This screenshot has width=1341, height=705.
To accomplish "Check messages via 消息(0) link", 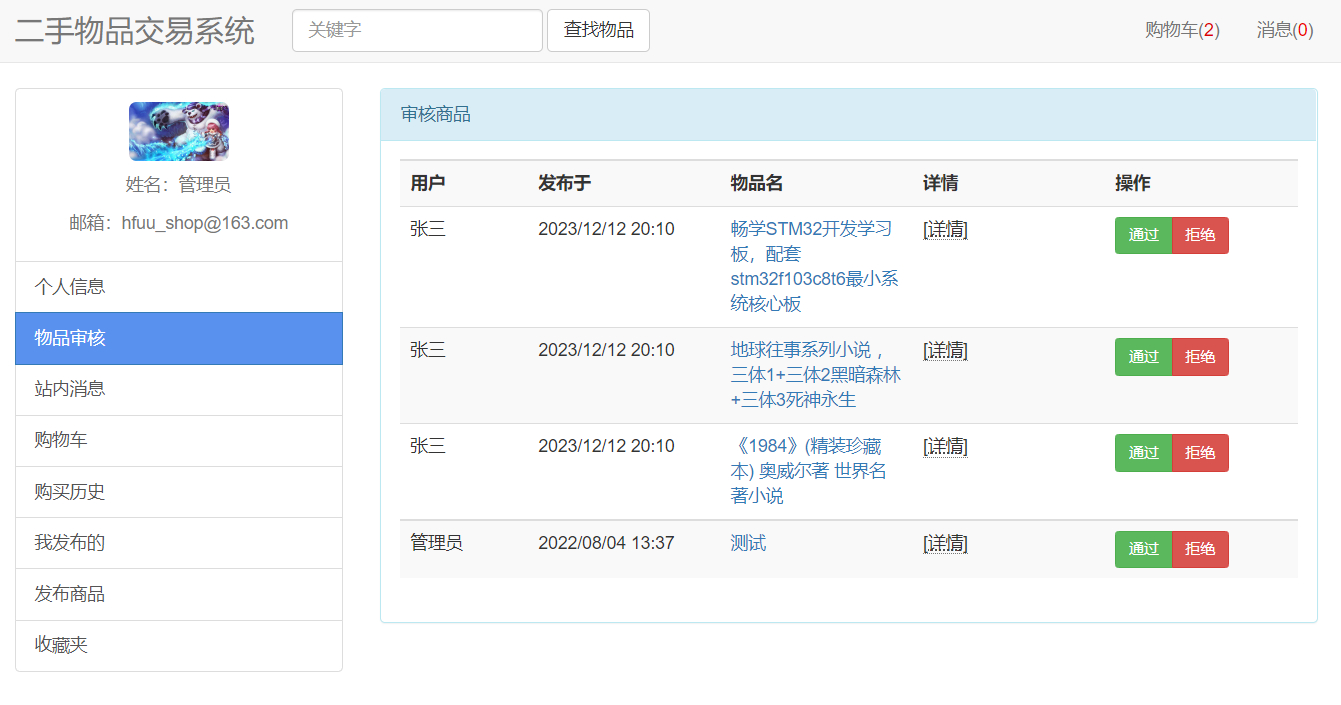I will [x=1283, y=30].
